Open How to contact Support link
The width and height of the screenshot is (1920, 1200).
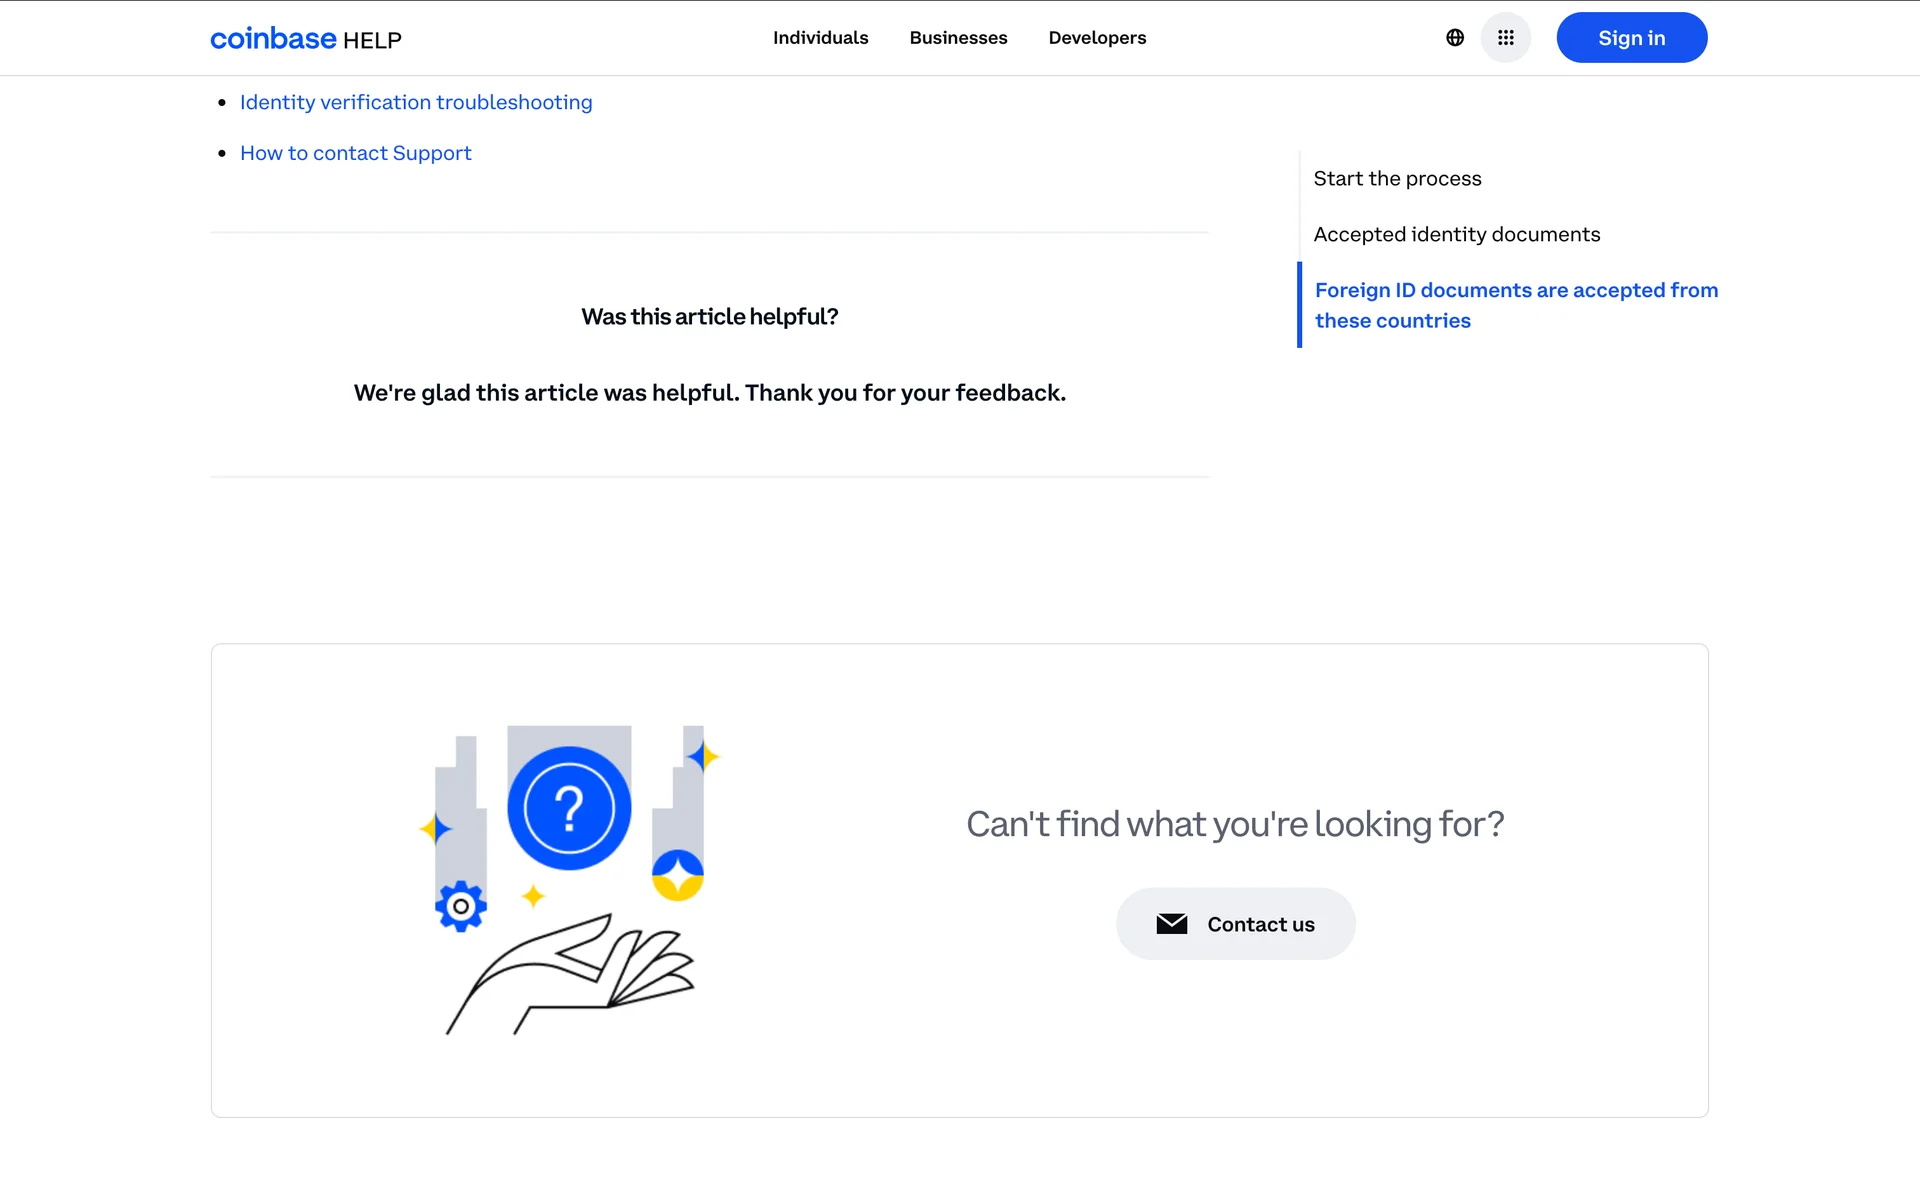355,153
